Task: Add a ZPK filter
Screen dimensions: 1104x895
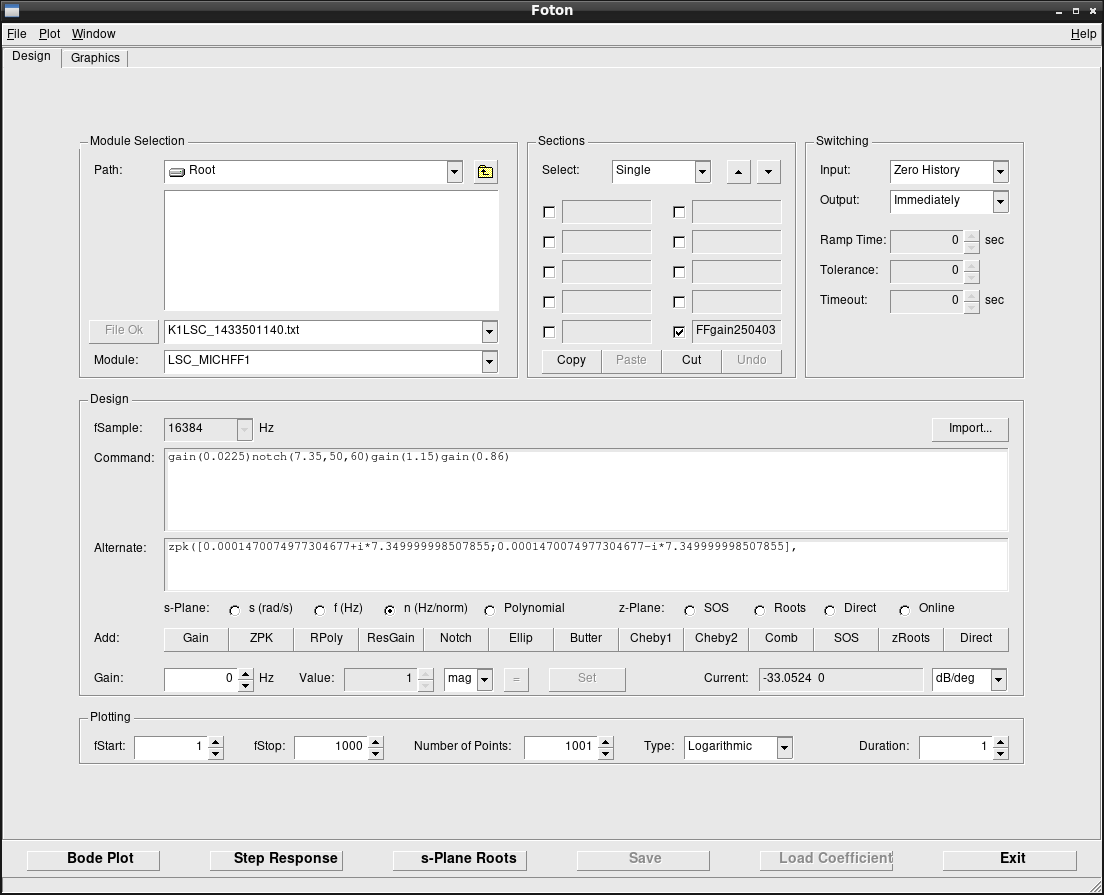Action: point(261,639)
